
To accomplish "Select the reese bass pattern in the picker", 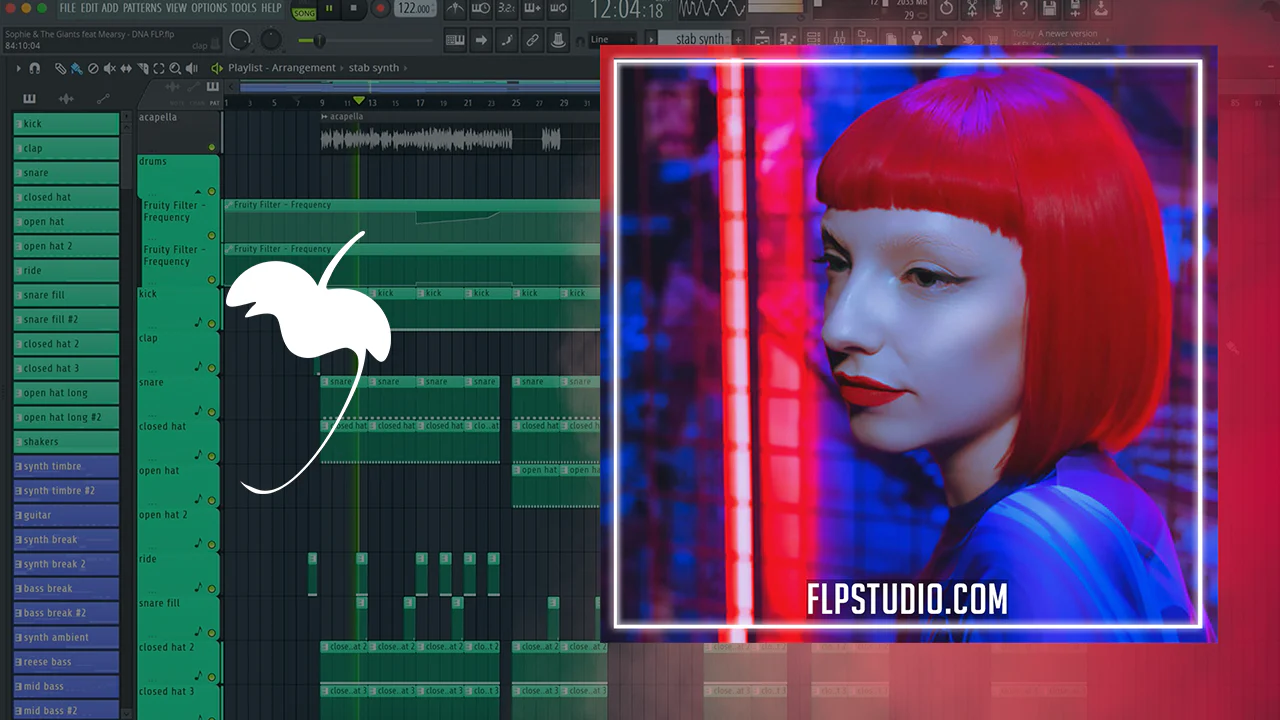I will [x=66, y=662].
